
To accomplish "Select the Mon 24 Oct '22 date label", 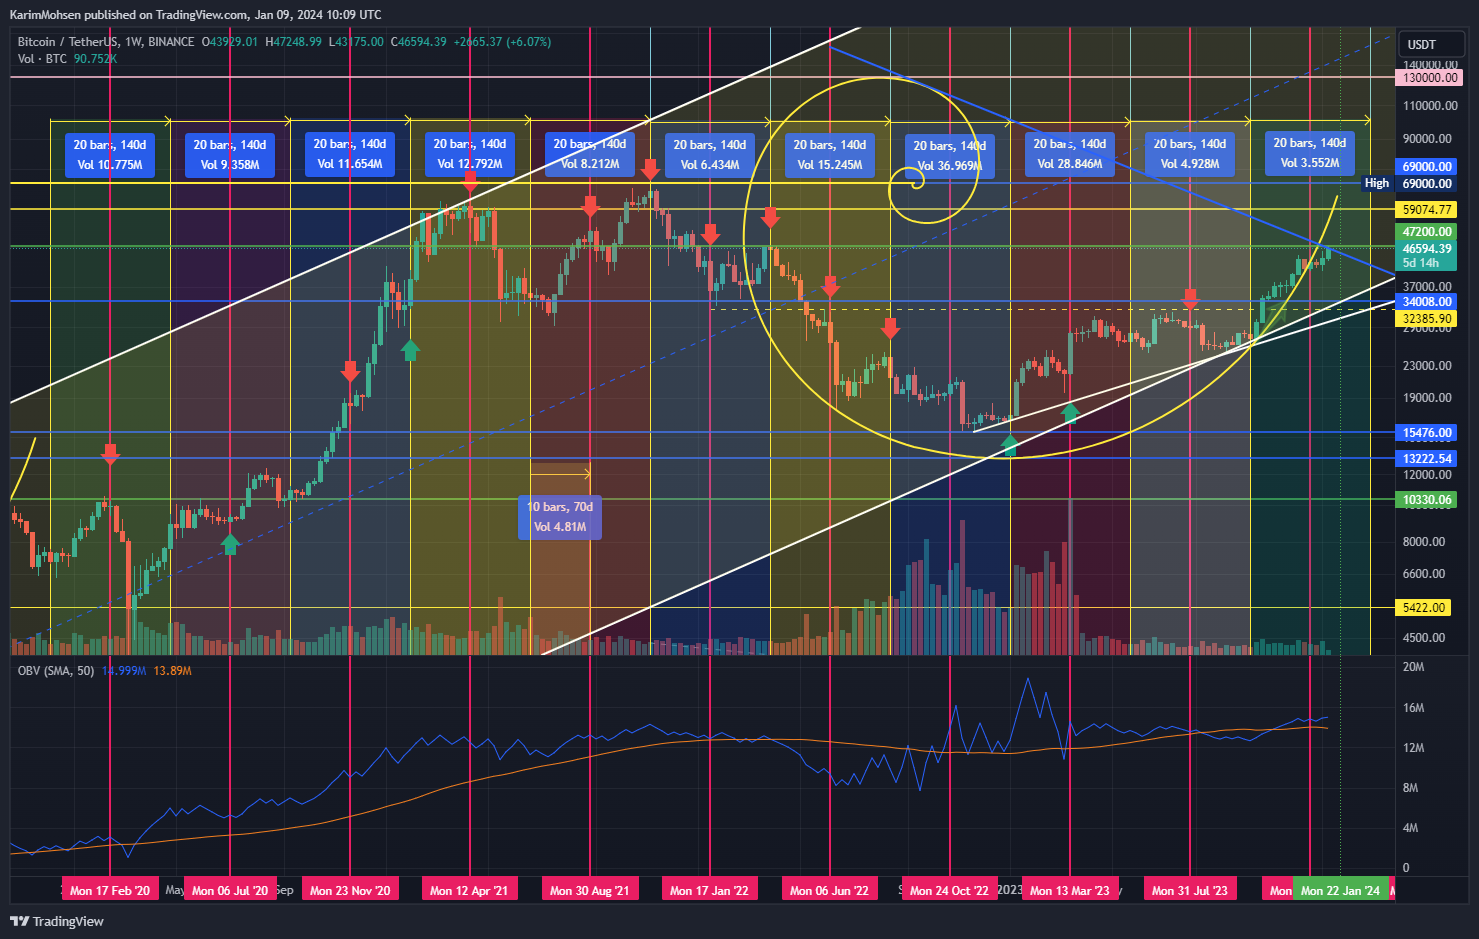I will [x=949, y=890].
